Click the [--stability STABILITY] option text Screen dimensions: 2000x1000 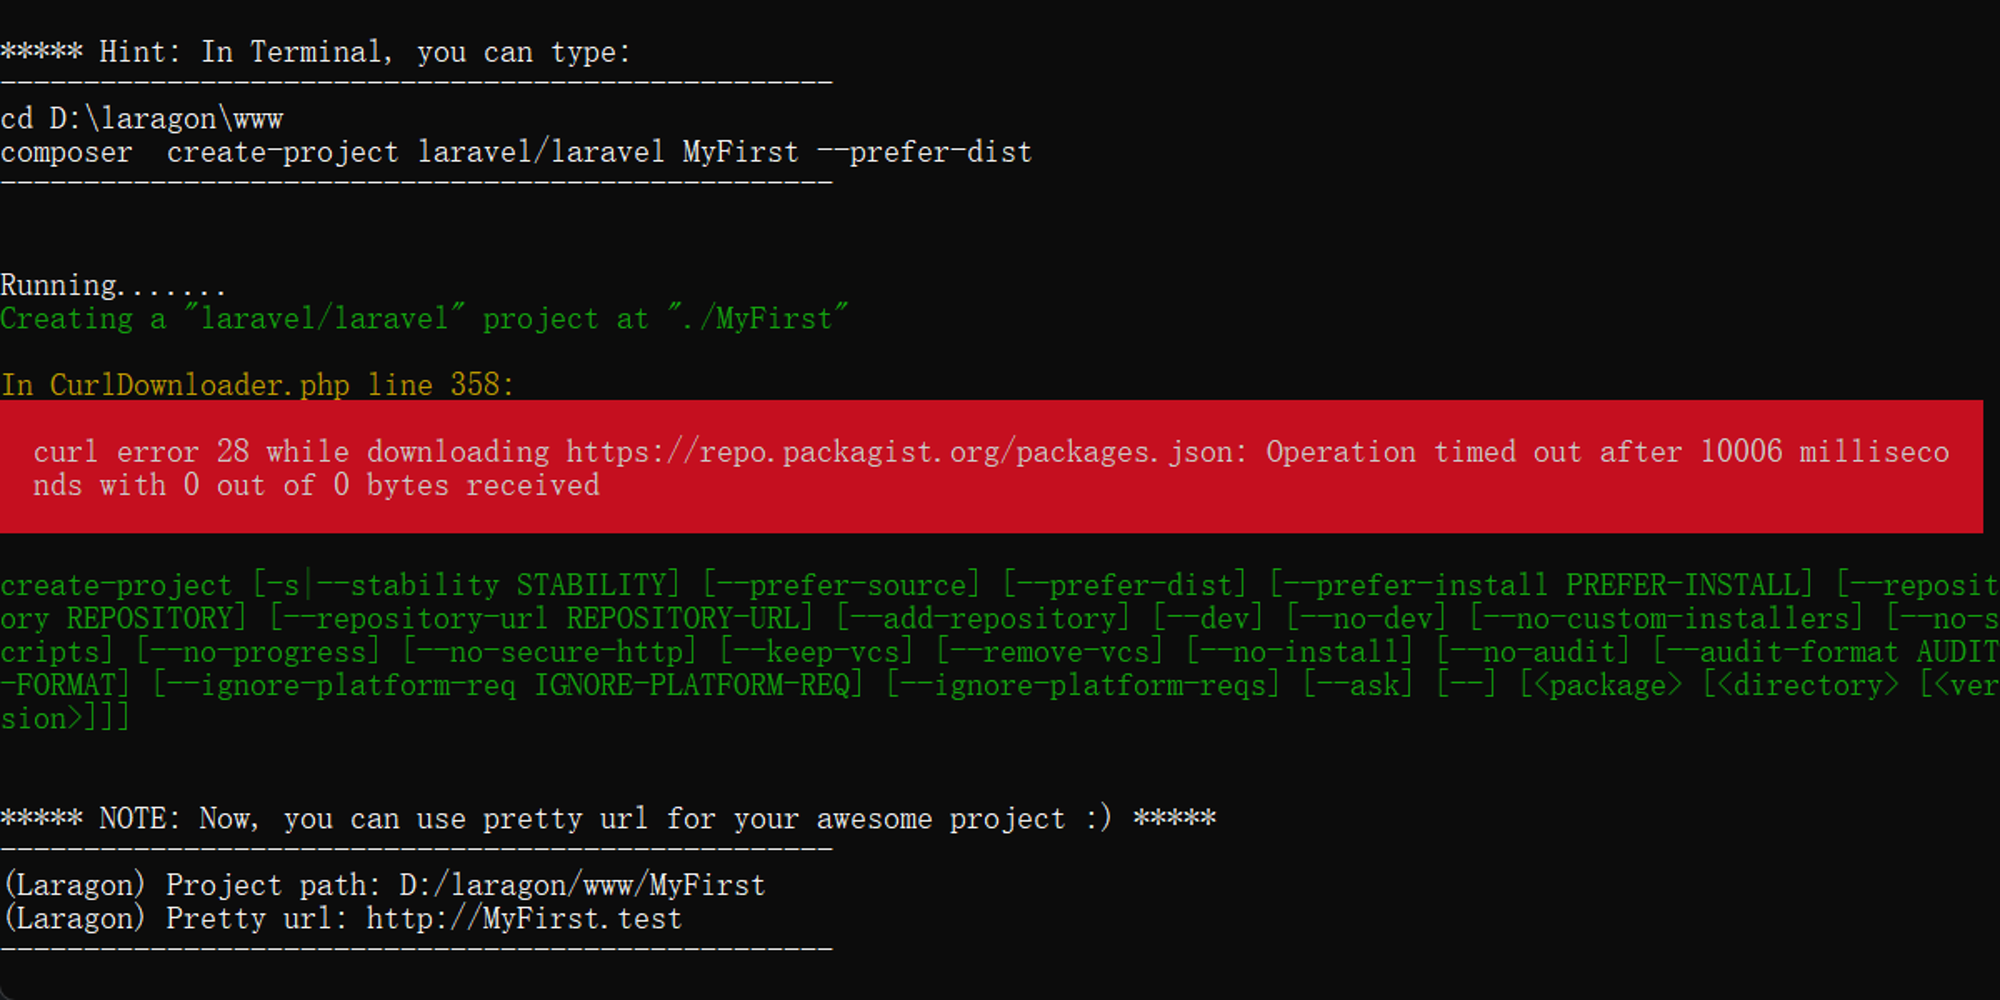tap(466, 585)
